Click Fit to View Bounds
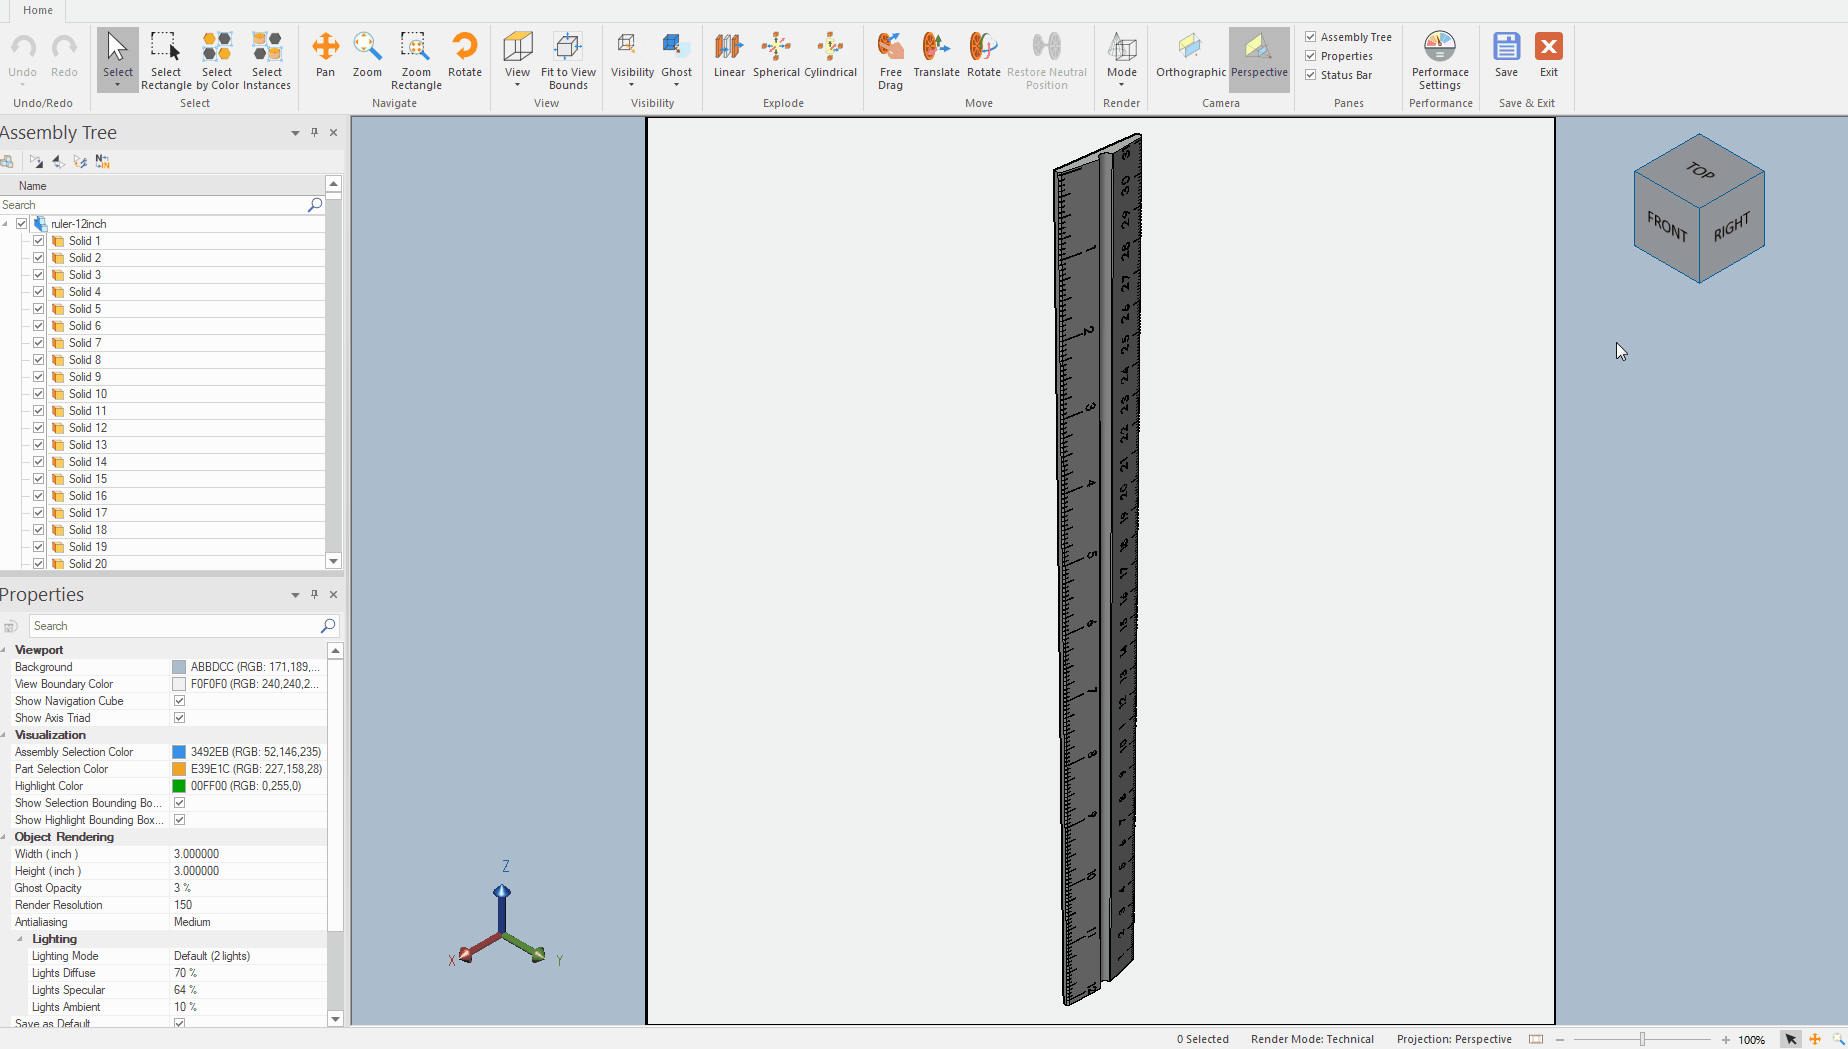This screenshot has width=1848, height=1049. tap(568, 60)
